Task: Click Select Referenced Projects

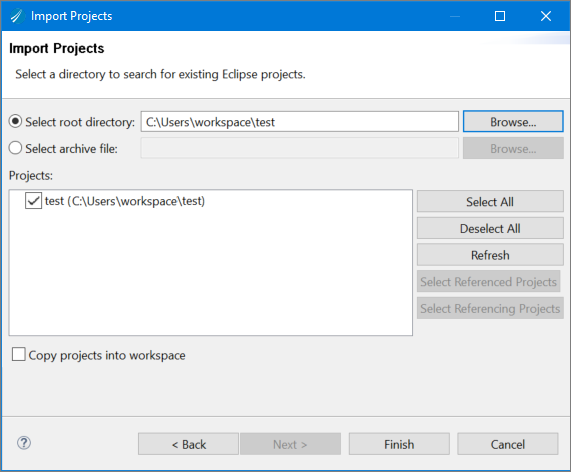Action: coord(488,282)
